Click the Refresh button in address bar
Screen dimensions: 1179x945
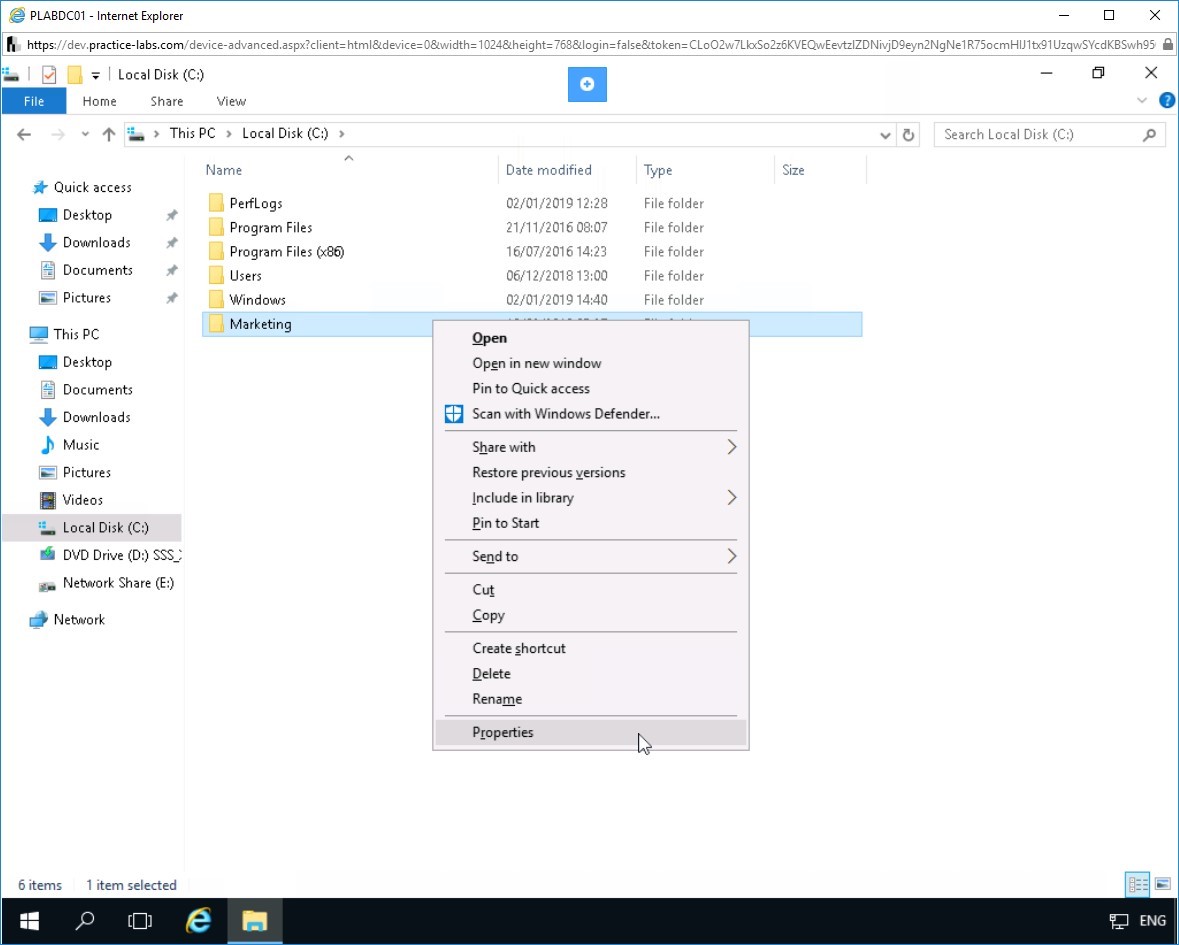tap(908, 135)
